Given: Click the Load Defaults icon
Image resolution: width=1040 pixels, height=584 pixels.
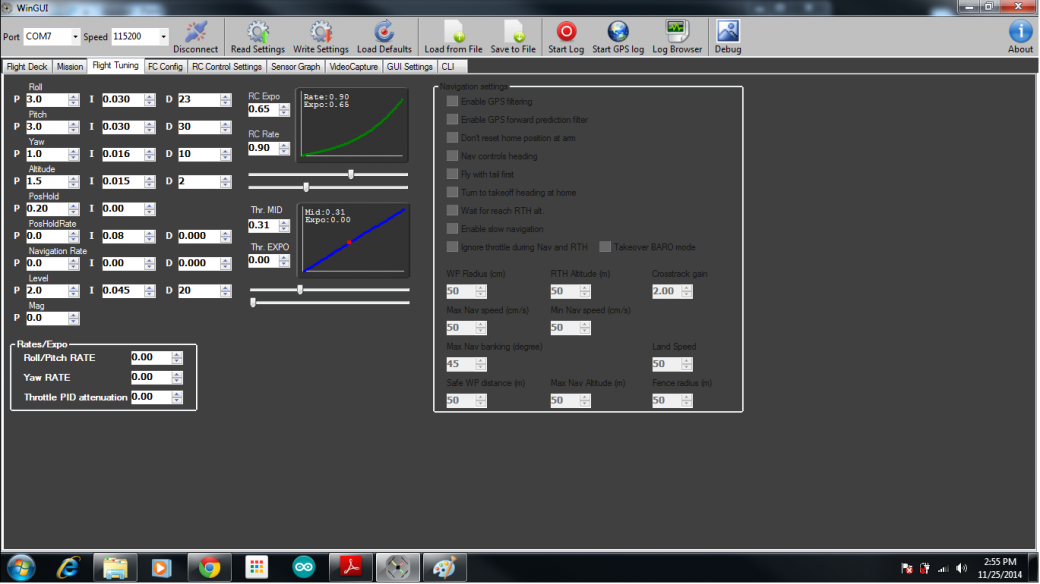Looking at the screenshot, I should click(384, 31).
